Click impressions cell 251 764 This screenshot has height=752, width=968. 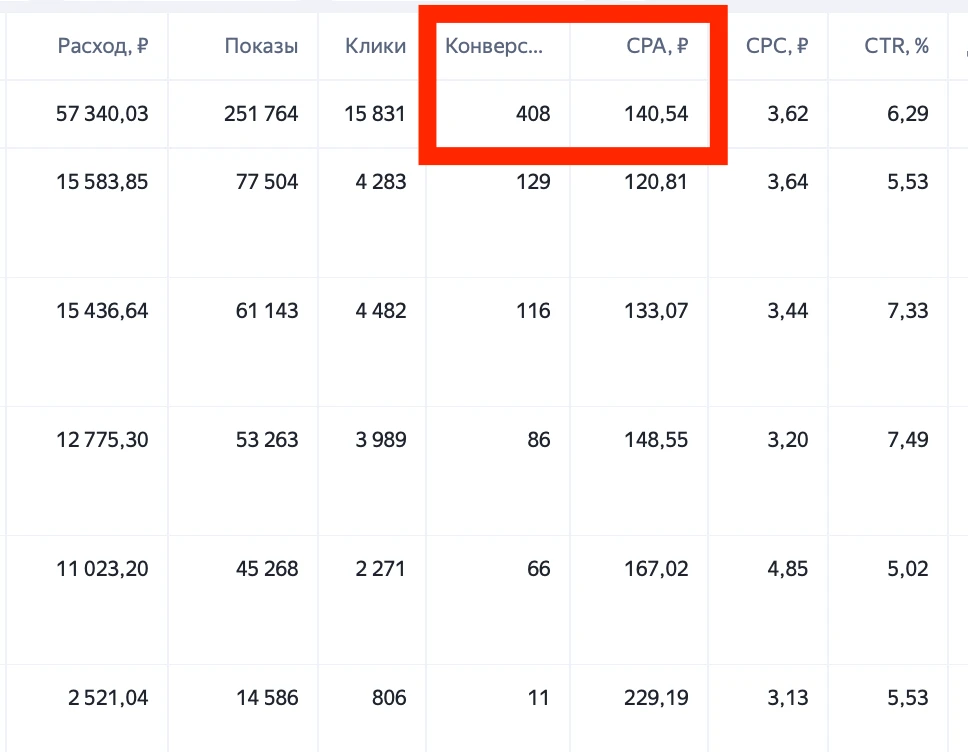pyautogui.click(x=261, y=114)
